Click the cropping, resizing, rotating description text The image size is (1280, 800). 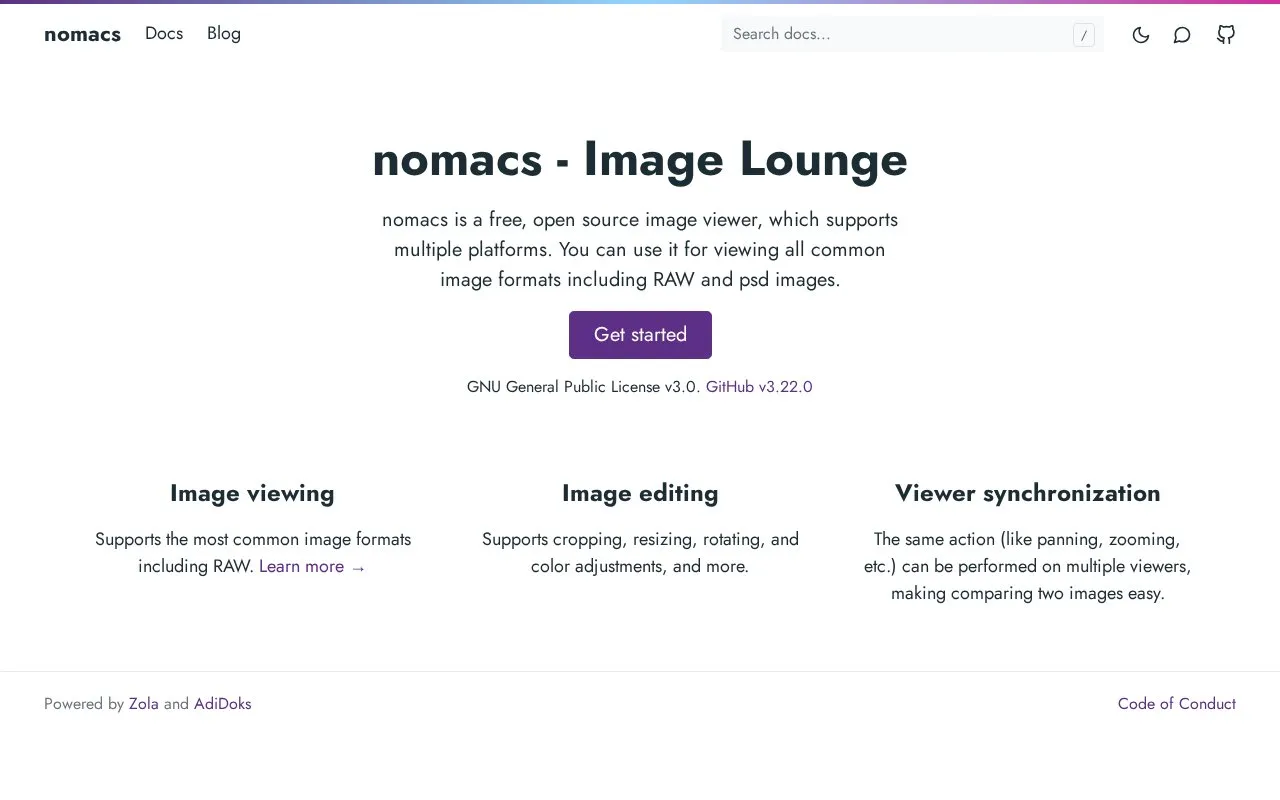(640, 553)
